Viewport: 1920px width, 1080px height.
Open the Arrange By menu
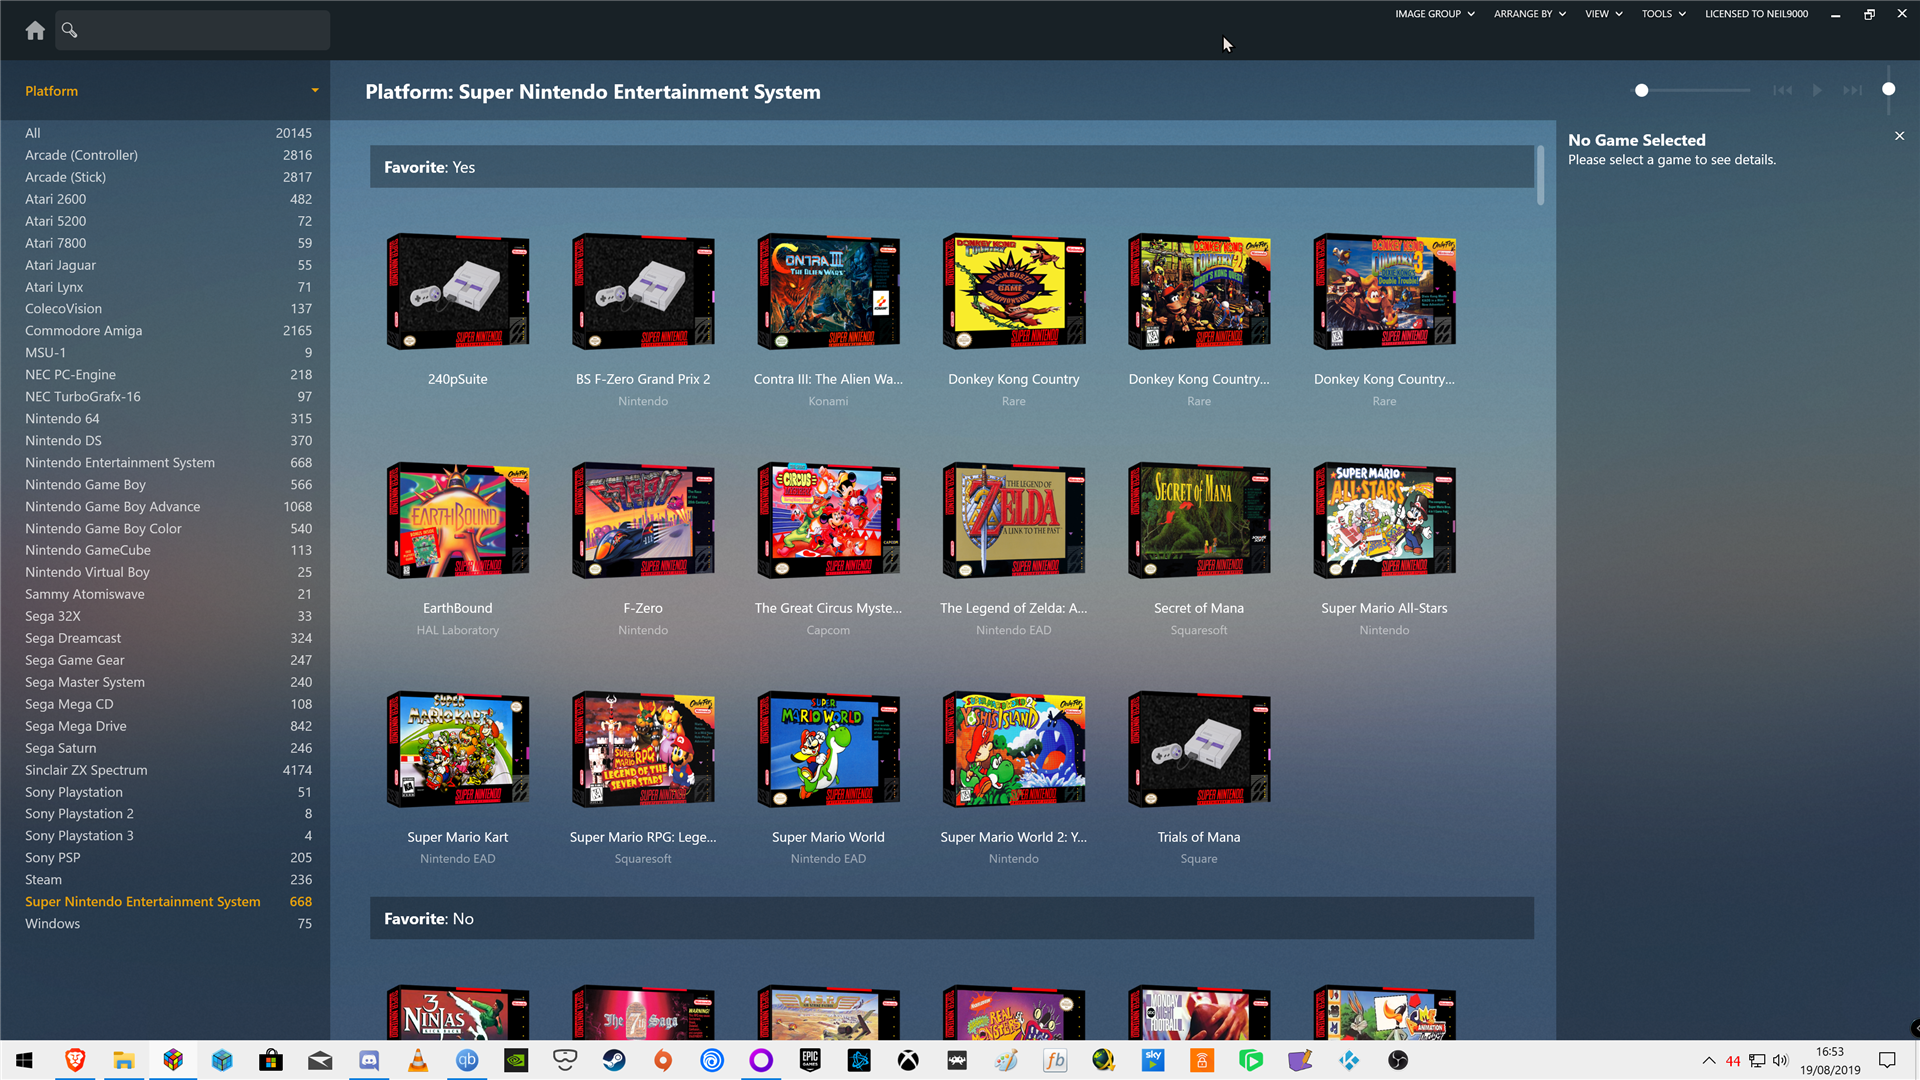tap(1529, 14)
